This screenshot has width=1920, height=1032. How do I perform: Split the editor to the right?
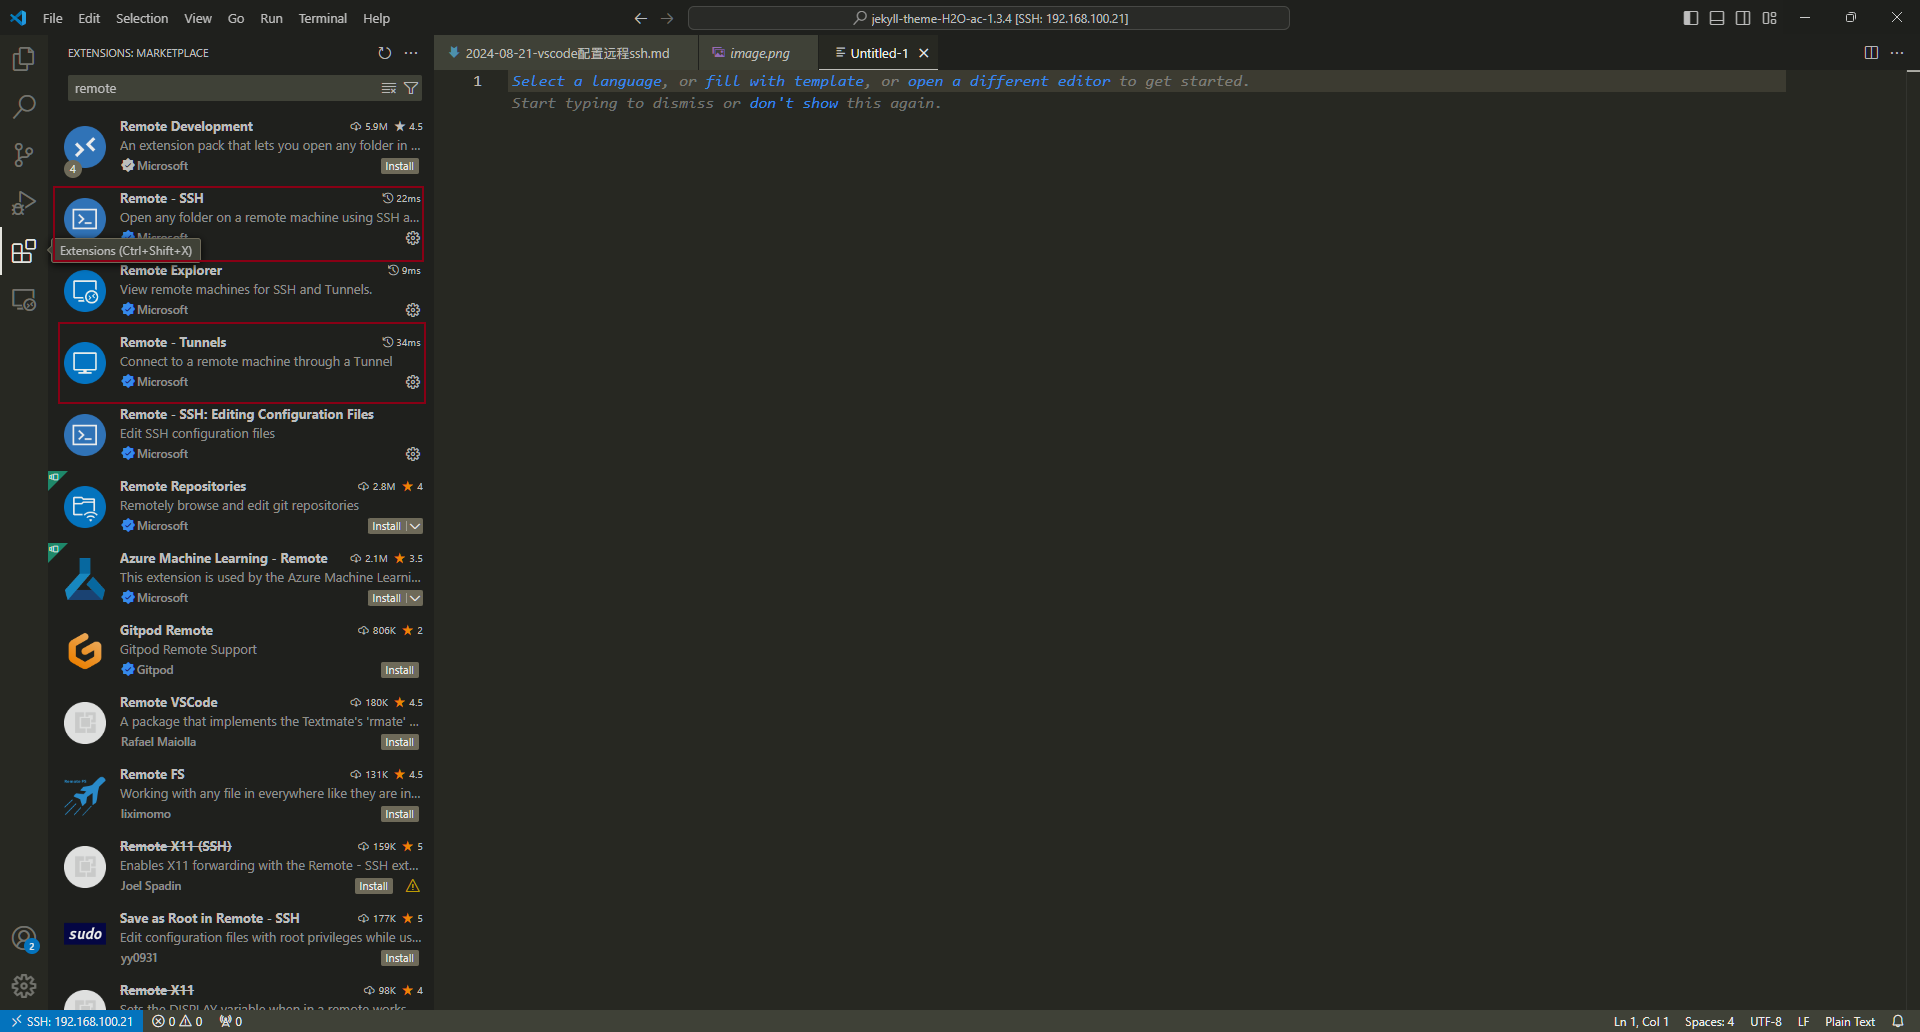tap(1871, 53)
